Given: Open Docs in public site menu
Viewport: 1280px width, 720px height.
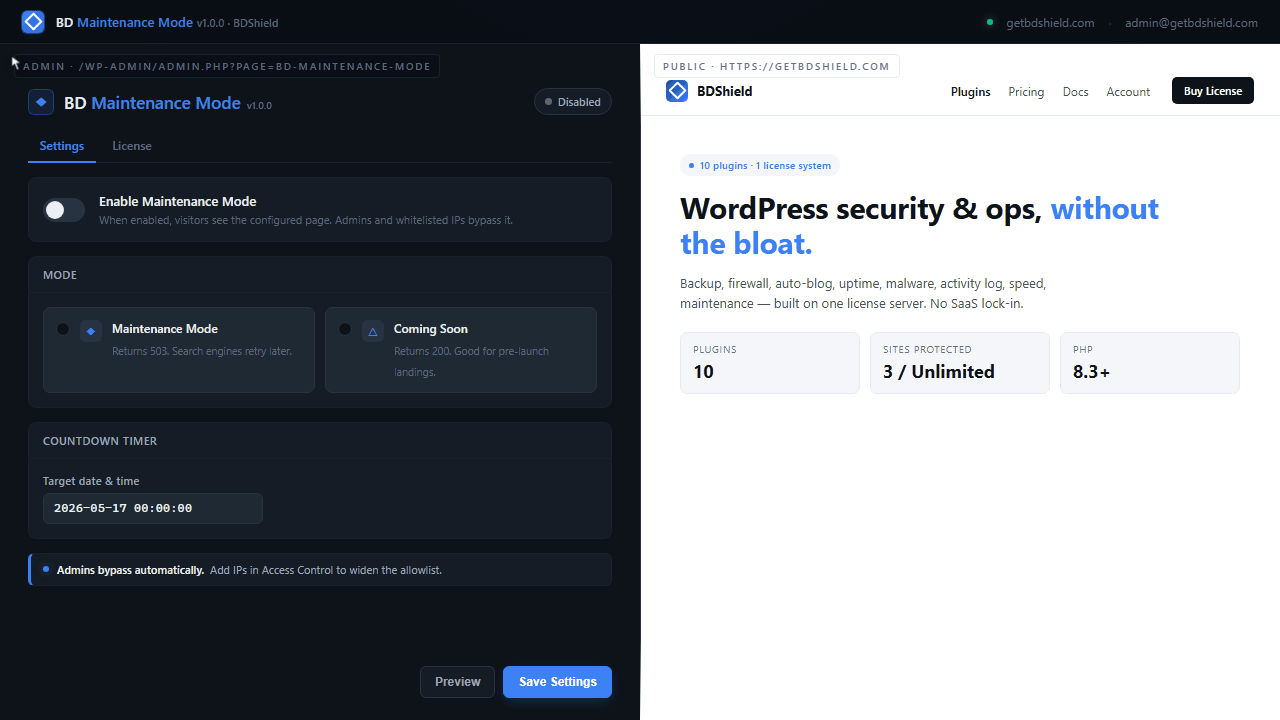Looking at the screenshot, I should (x=1075, y=91).
